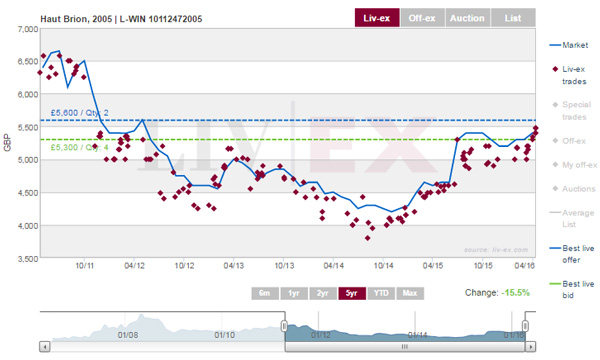Image resolution: width=600 pixels, height=360 pixels.
Task: Click the Off-ex diamond legend icon
Action: coord(555,141)
